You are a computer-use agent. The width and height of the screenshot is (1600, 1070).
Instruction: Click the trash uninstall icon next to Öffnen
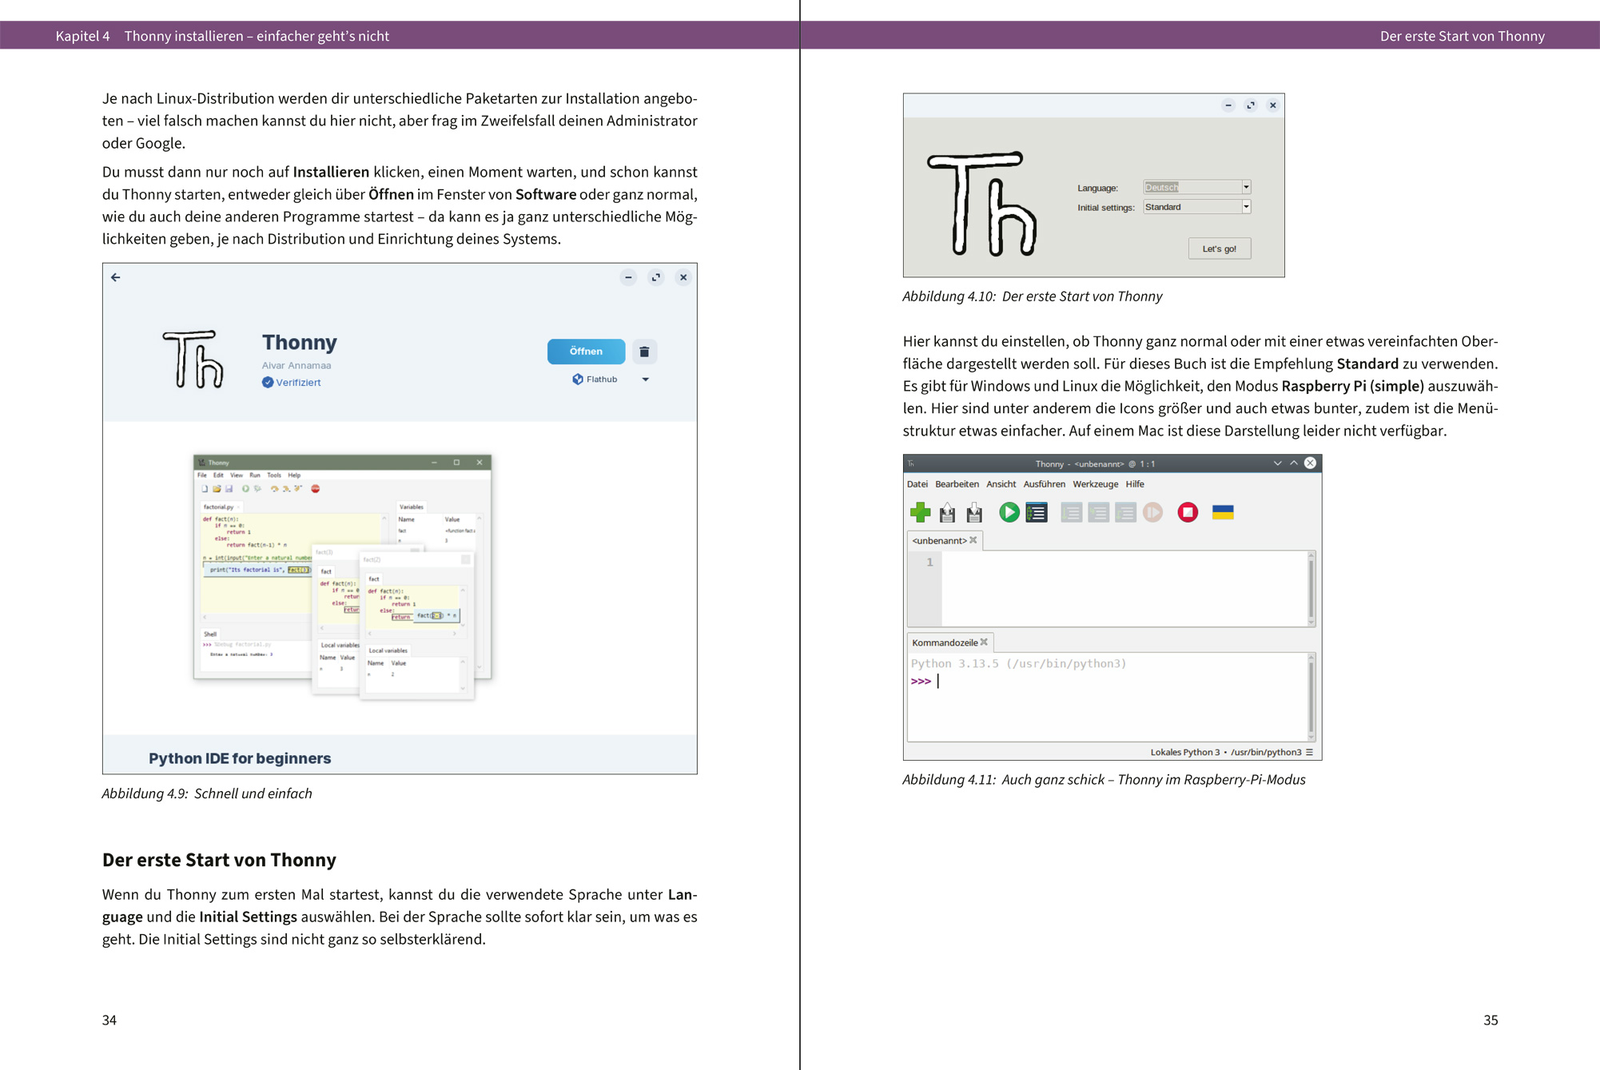tap(644, 352)
